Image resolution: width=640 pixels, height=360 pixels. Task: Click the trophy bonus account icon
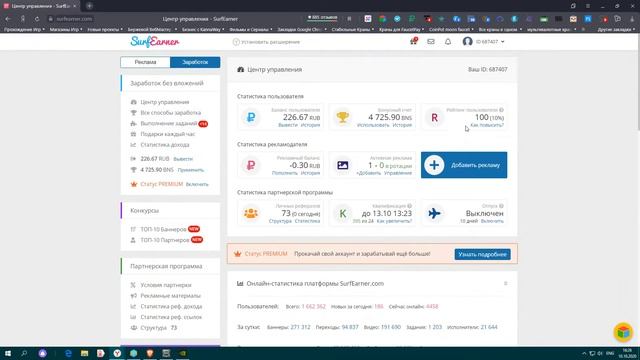pyautogui.click(x=342, y=117)
